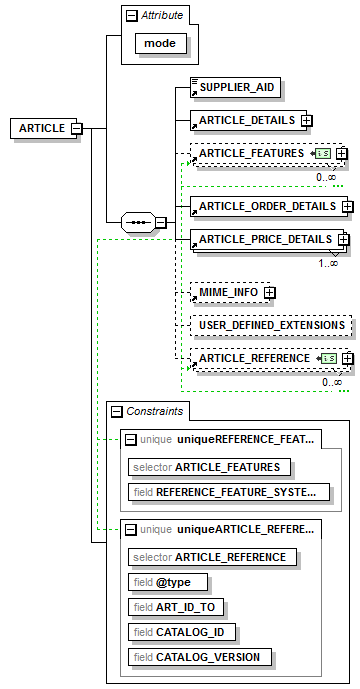Select the mode attribute
Viewport: 360px width, 689px height.
tap(161, 44)
